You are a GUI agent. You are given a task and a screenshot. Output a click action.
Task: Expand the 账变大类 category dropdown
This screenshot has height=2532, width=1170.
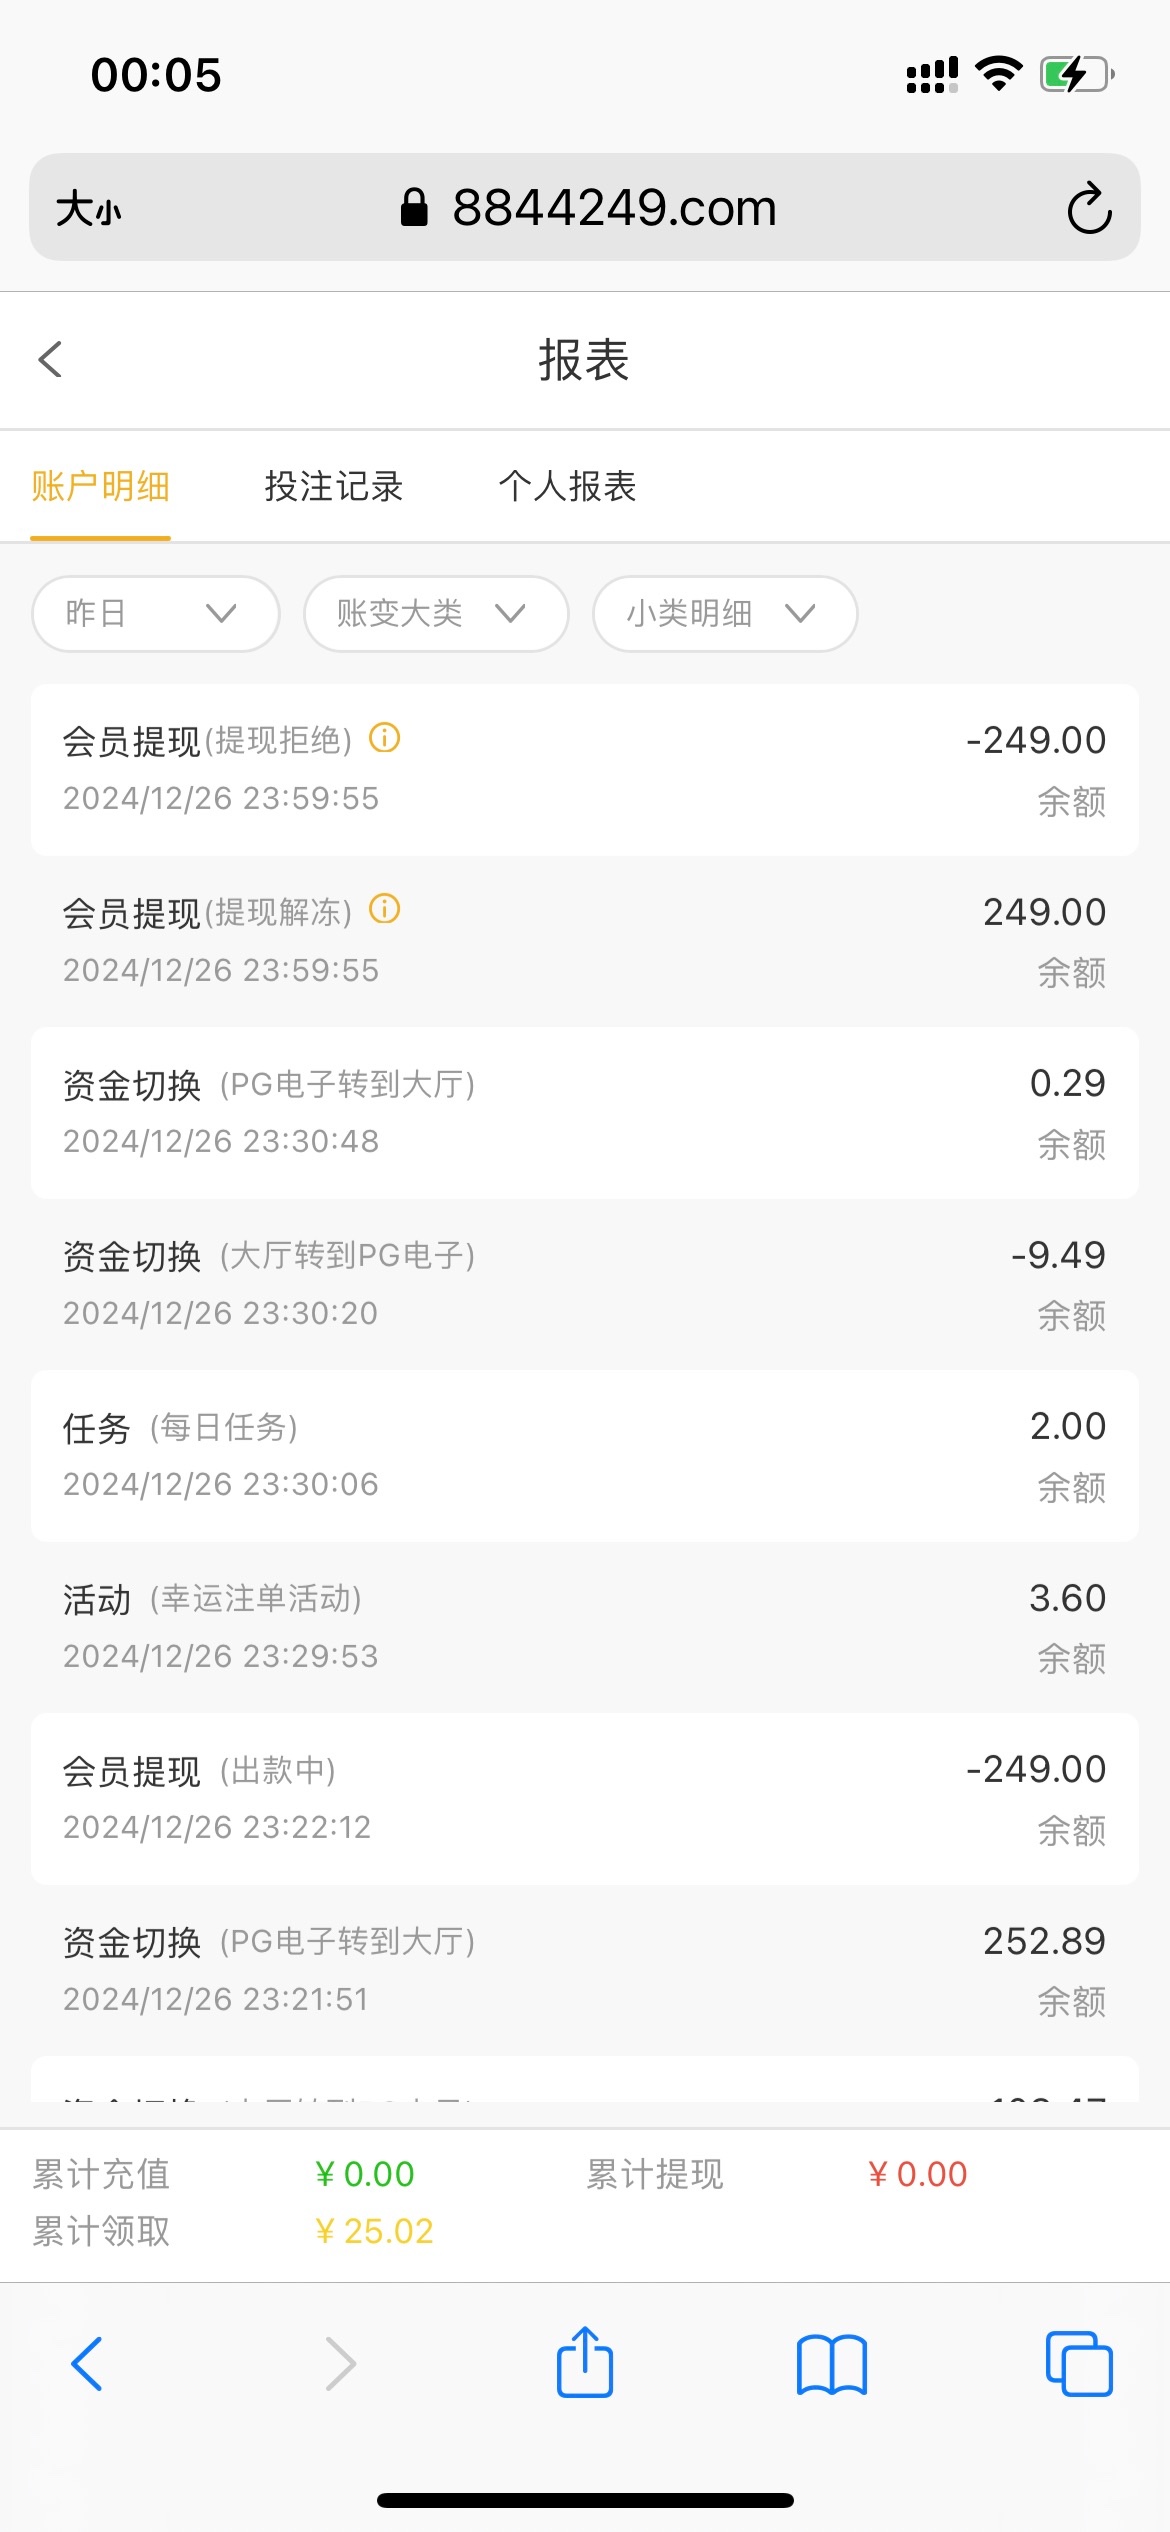coord(436,613)
